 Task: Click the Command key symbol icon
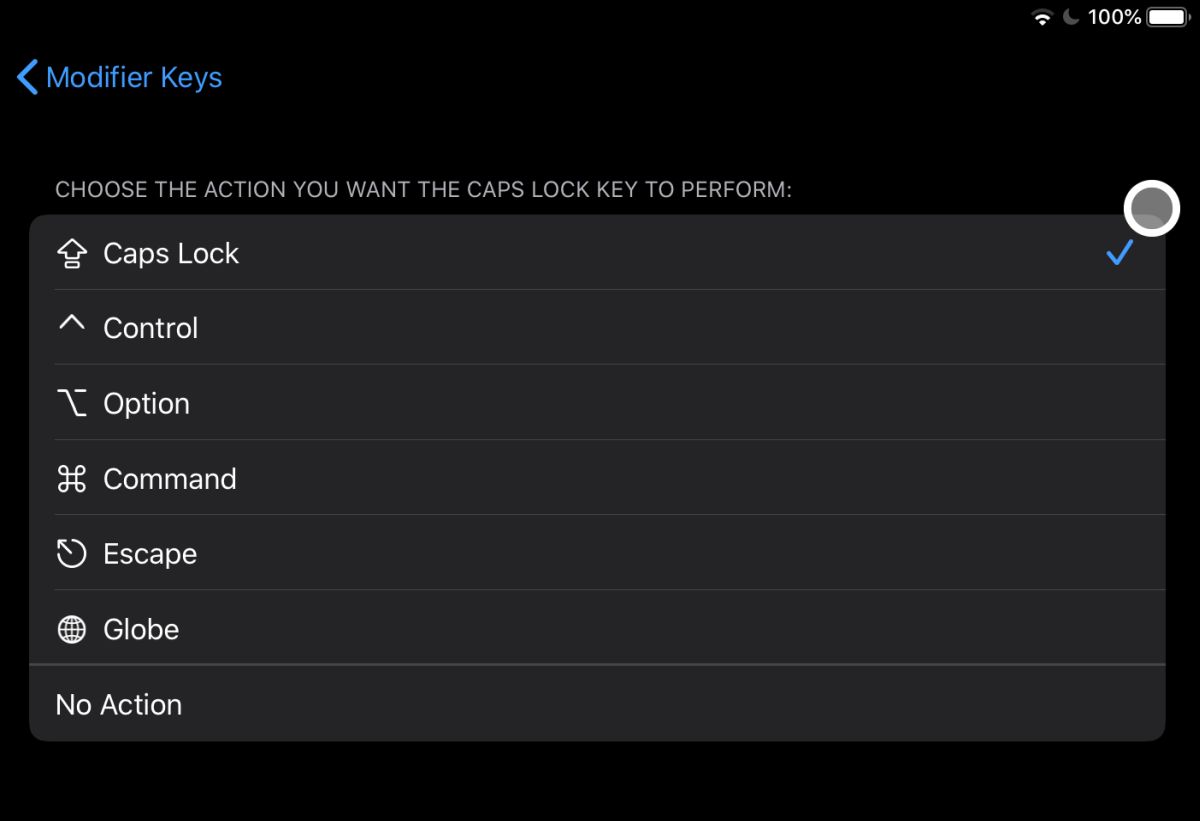click(x=71, y=478)
